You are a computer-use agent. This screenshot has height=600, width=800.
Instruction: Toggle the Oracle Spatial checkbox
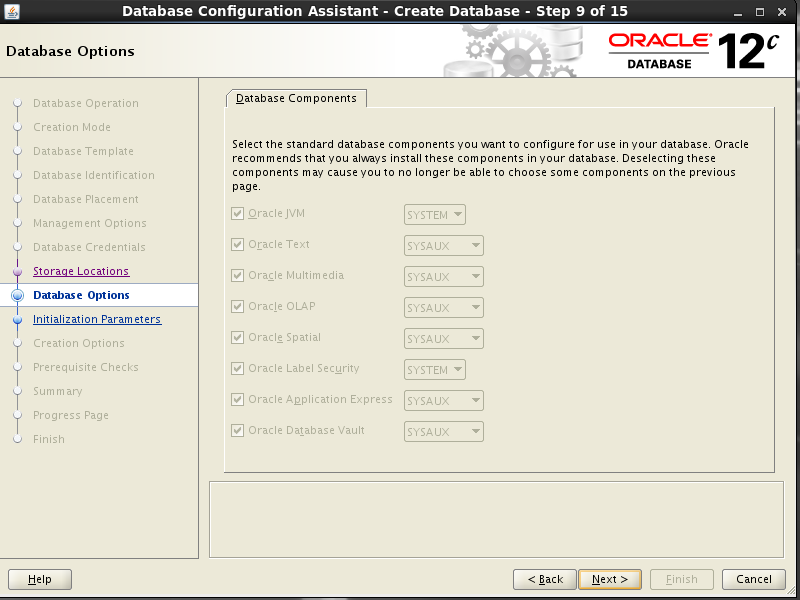click(237, 337)
